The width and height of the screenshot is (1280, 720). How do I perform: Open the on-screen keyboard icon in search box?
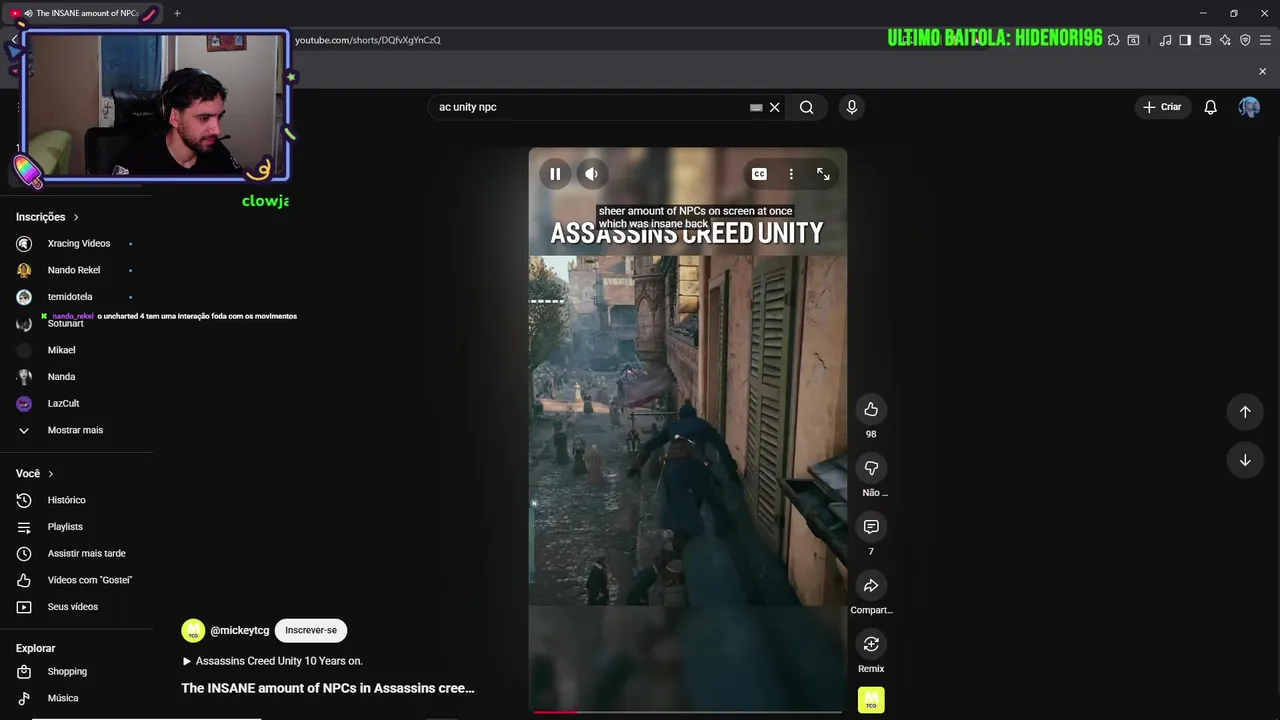[756, 107]
